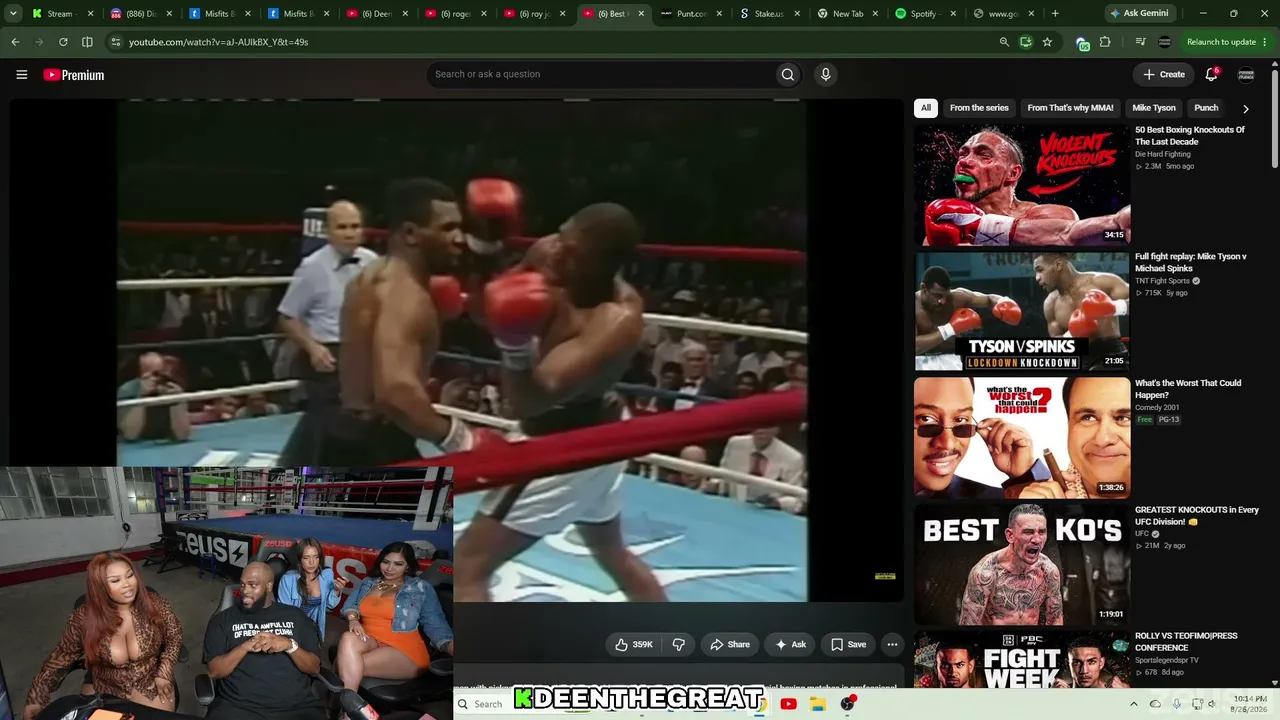Viewport: 1280px width, 720px height.
Task: Open YouTube notifications bell
Action: click(1211, 74)
